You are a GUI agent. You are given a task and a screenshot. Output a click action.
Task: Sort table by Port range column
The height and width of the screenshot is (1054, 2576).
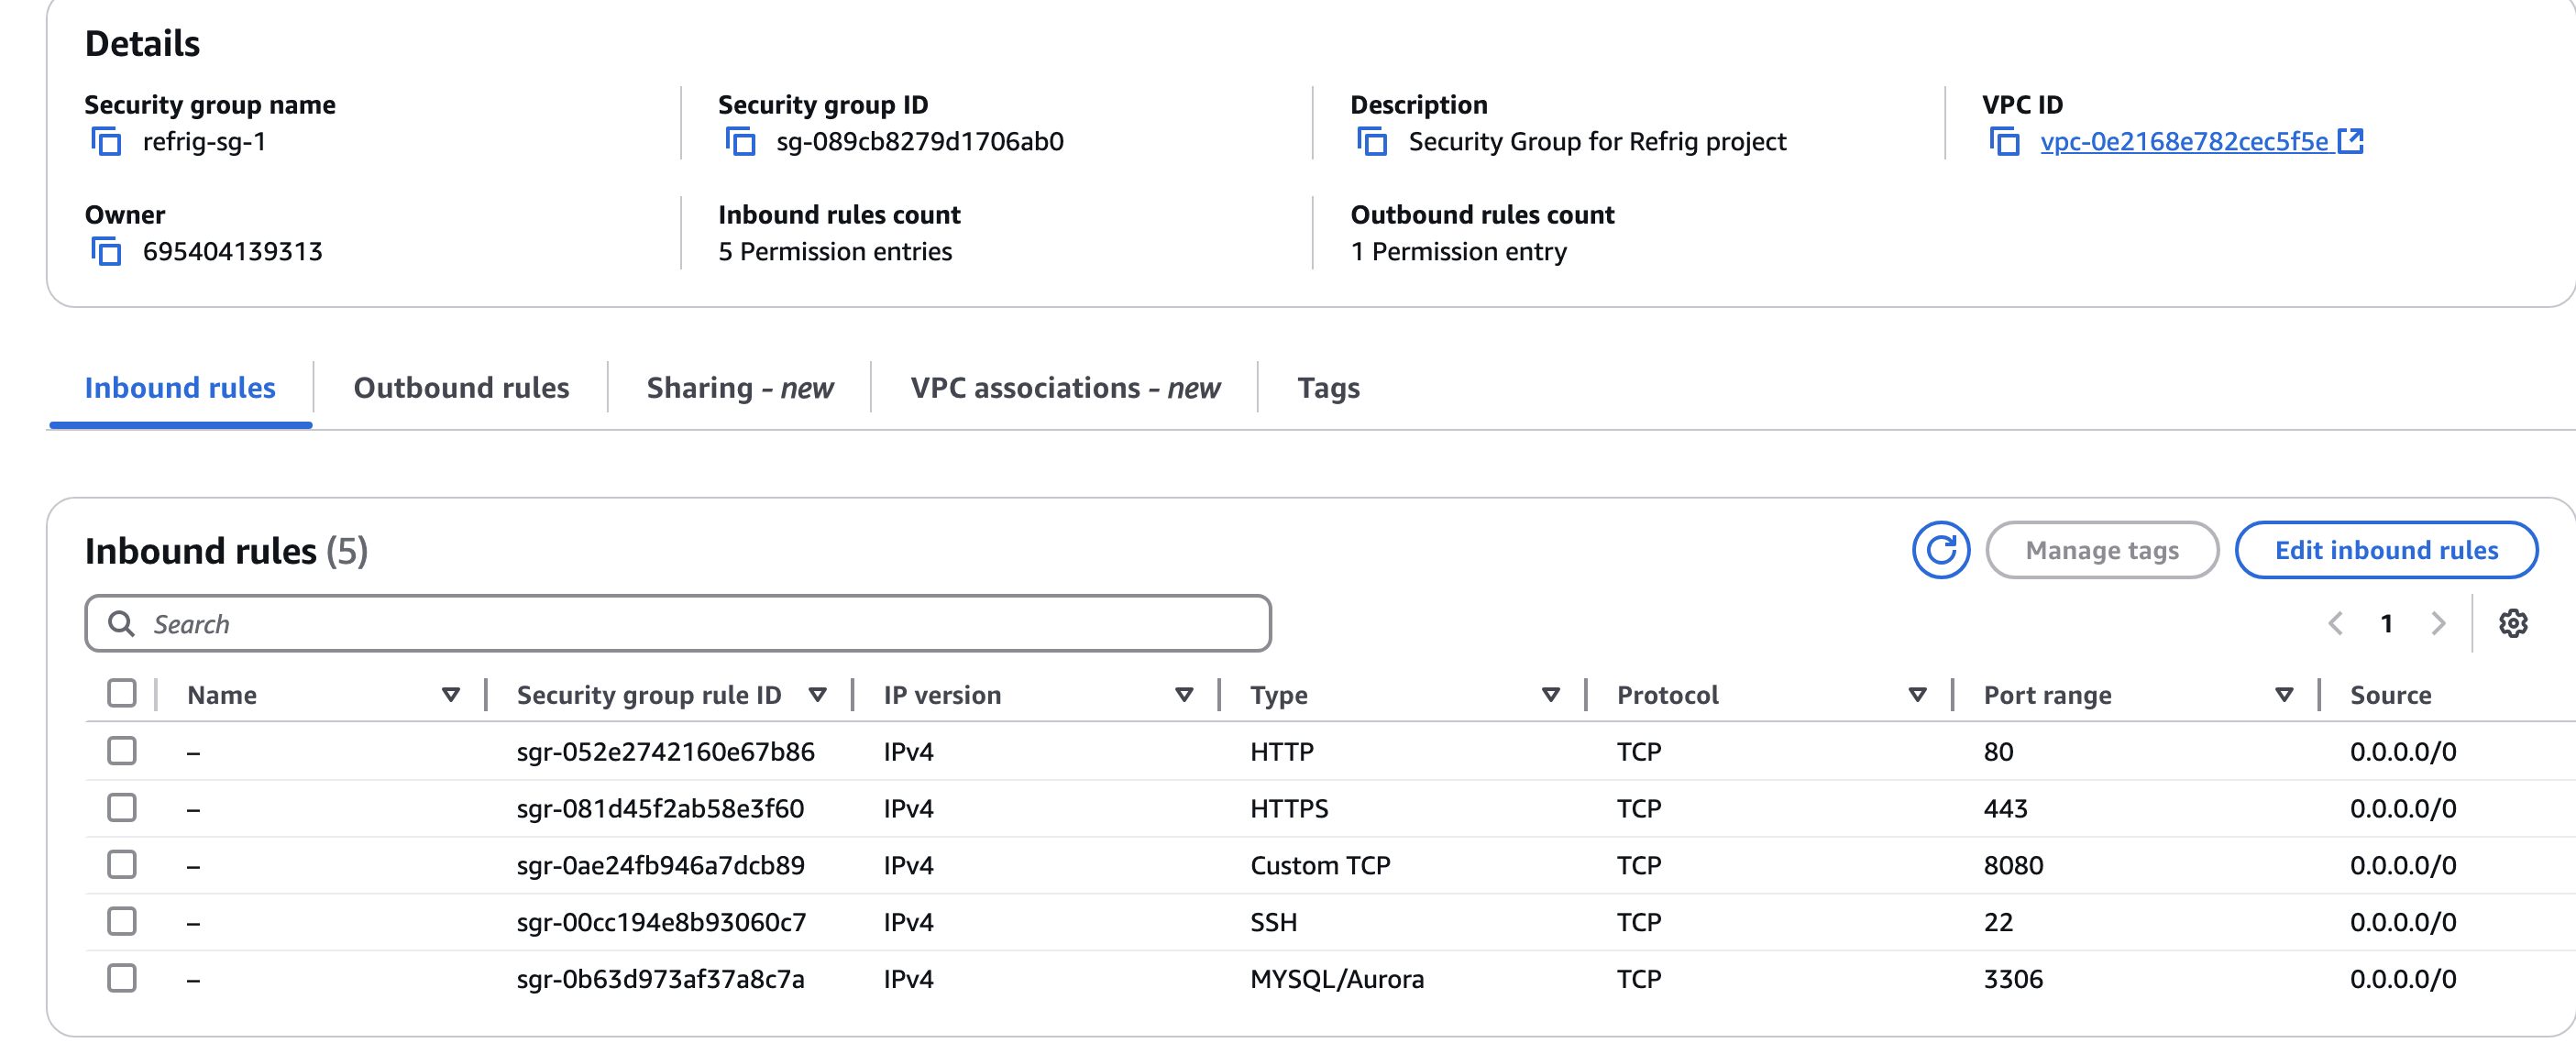point(2283,695)
